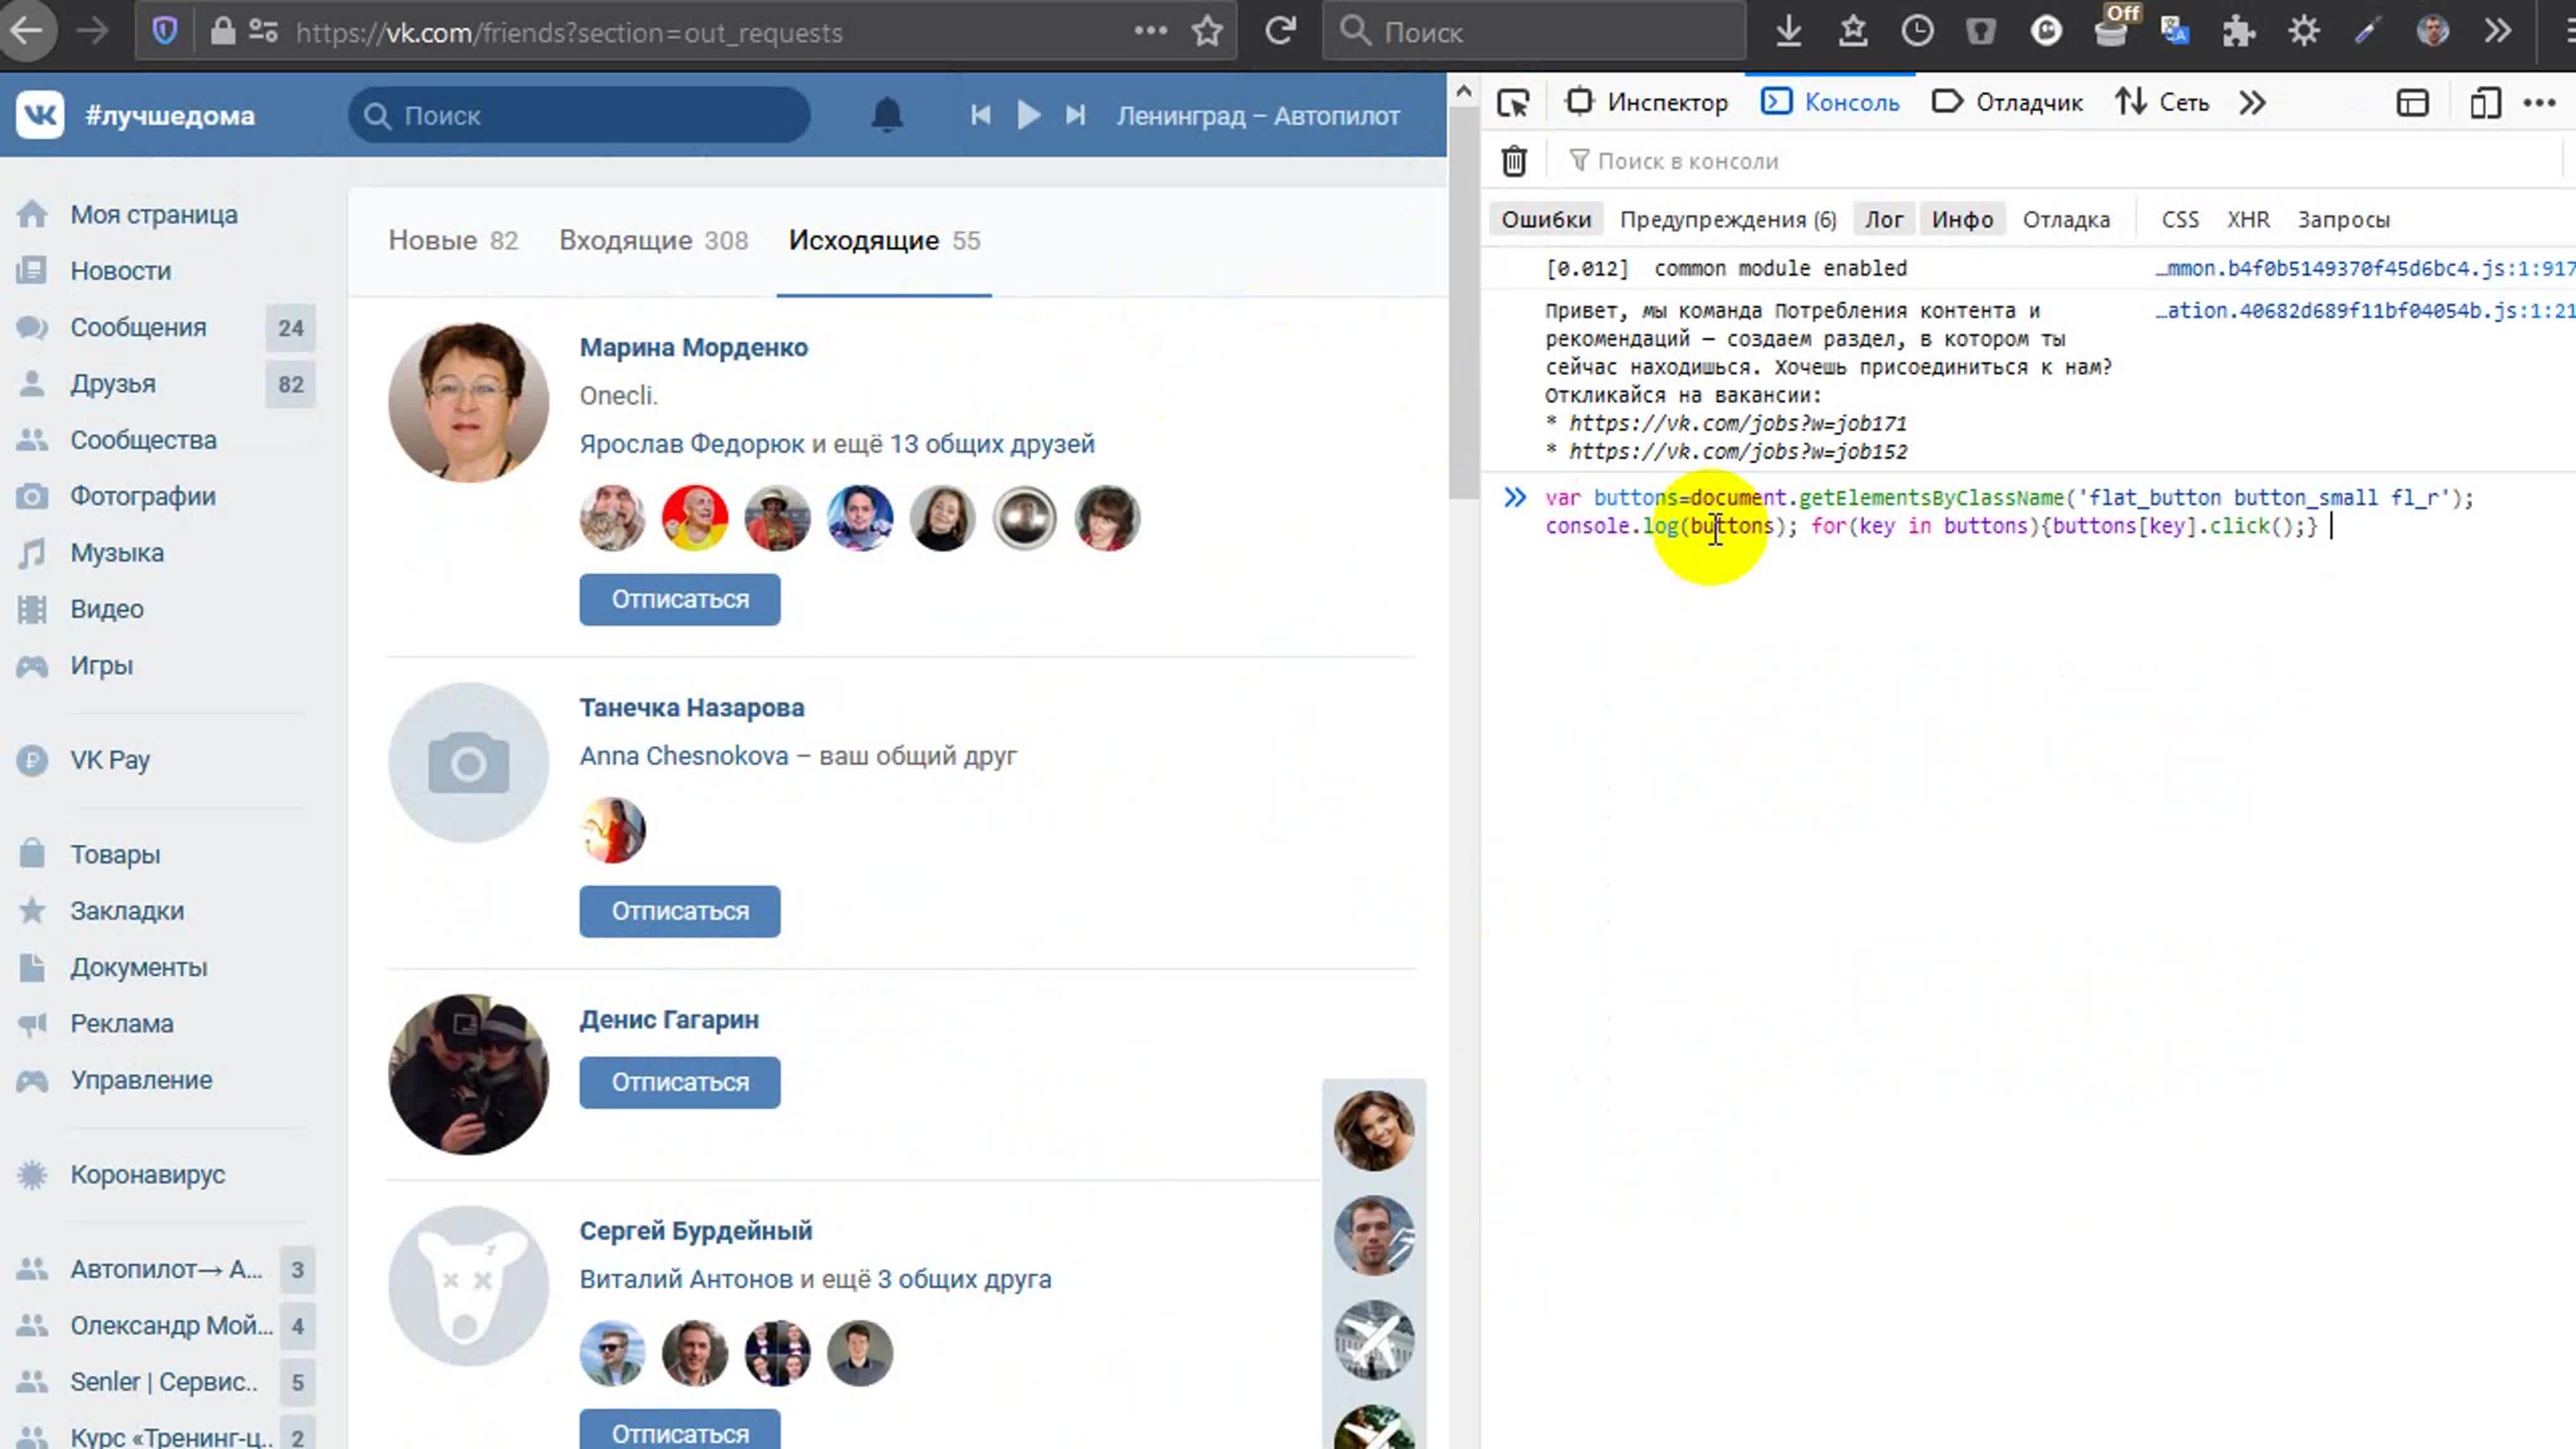Open Сергей Бурдейный profile link
This screenshot has height=1449, width=2576.
coord(696,1230)
